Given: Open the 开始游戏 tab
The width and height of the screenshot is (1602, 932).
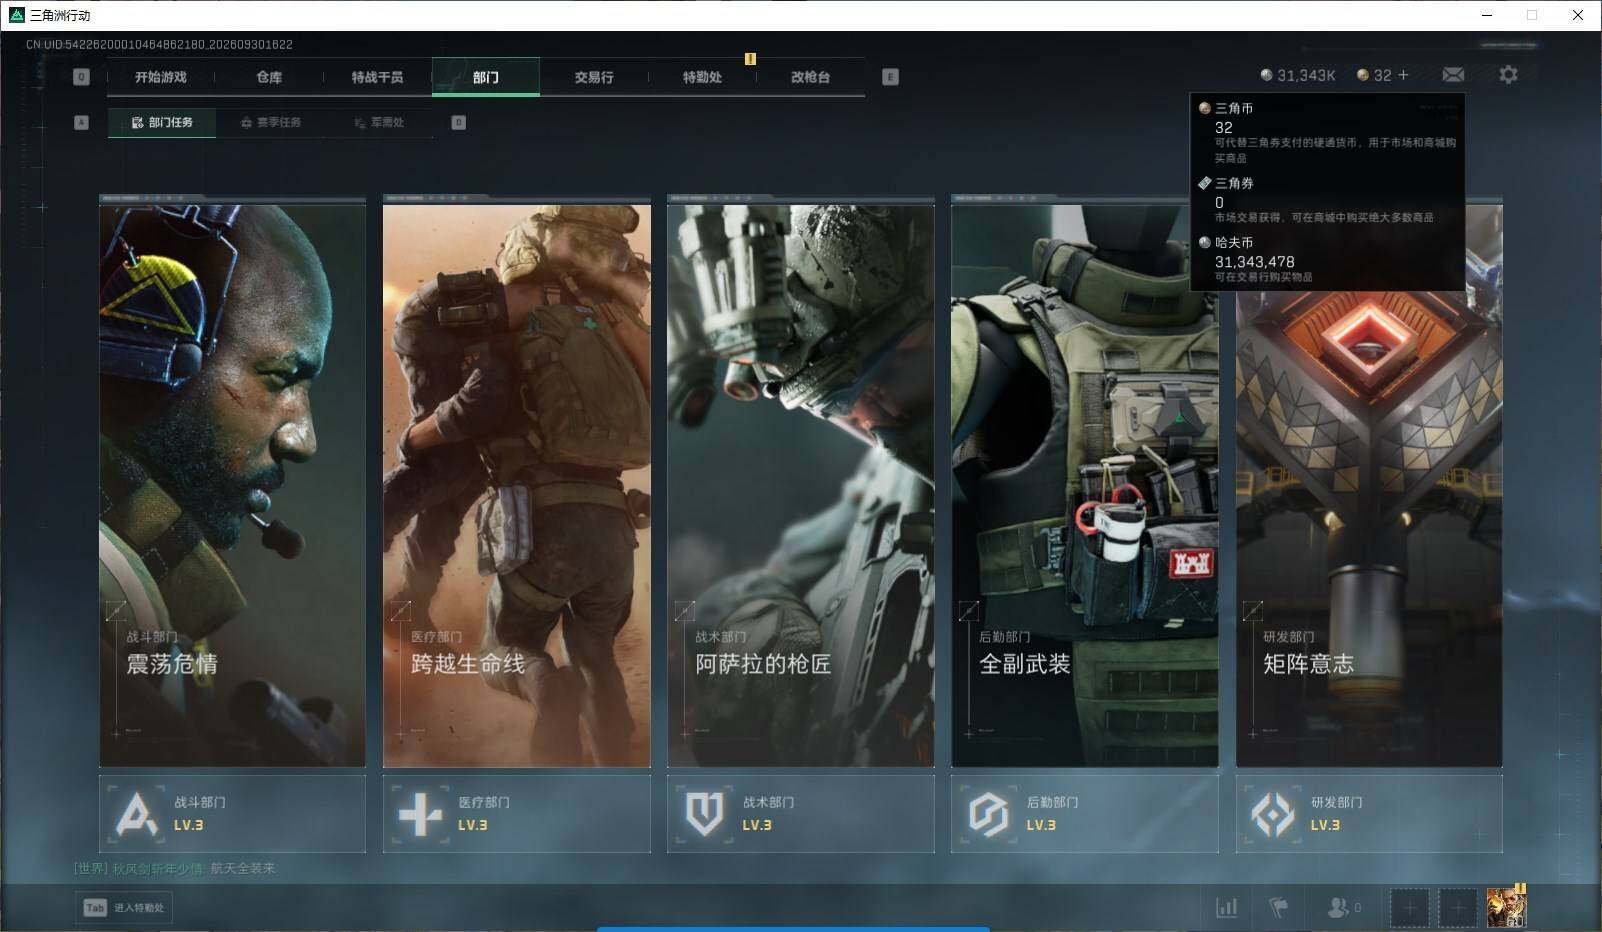Looking at the screenshot, I should tap(161, 77).
